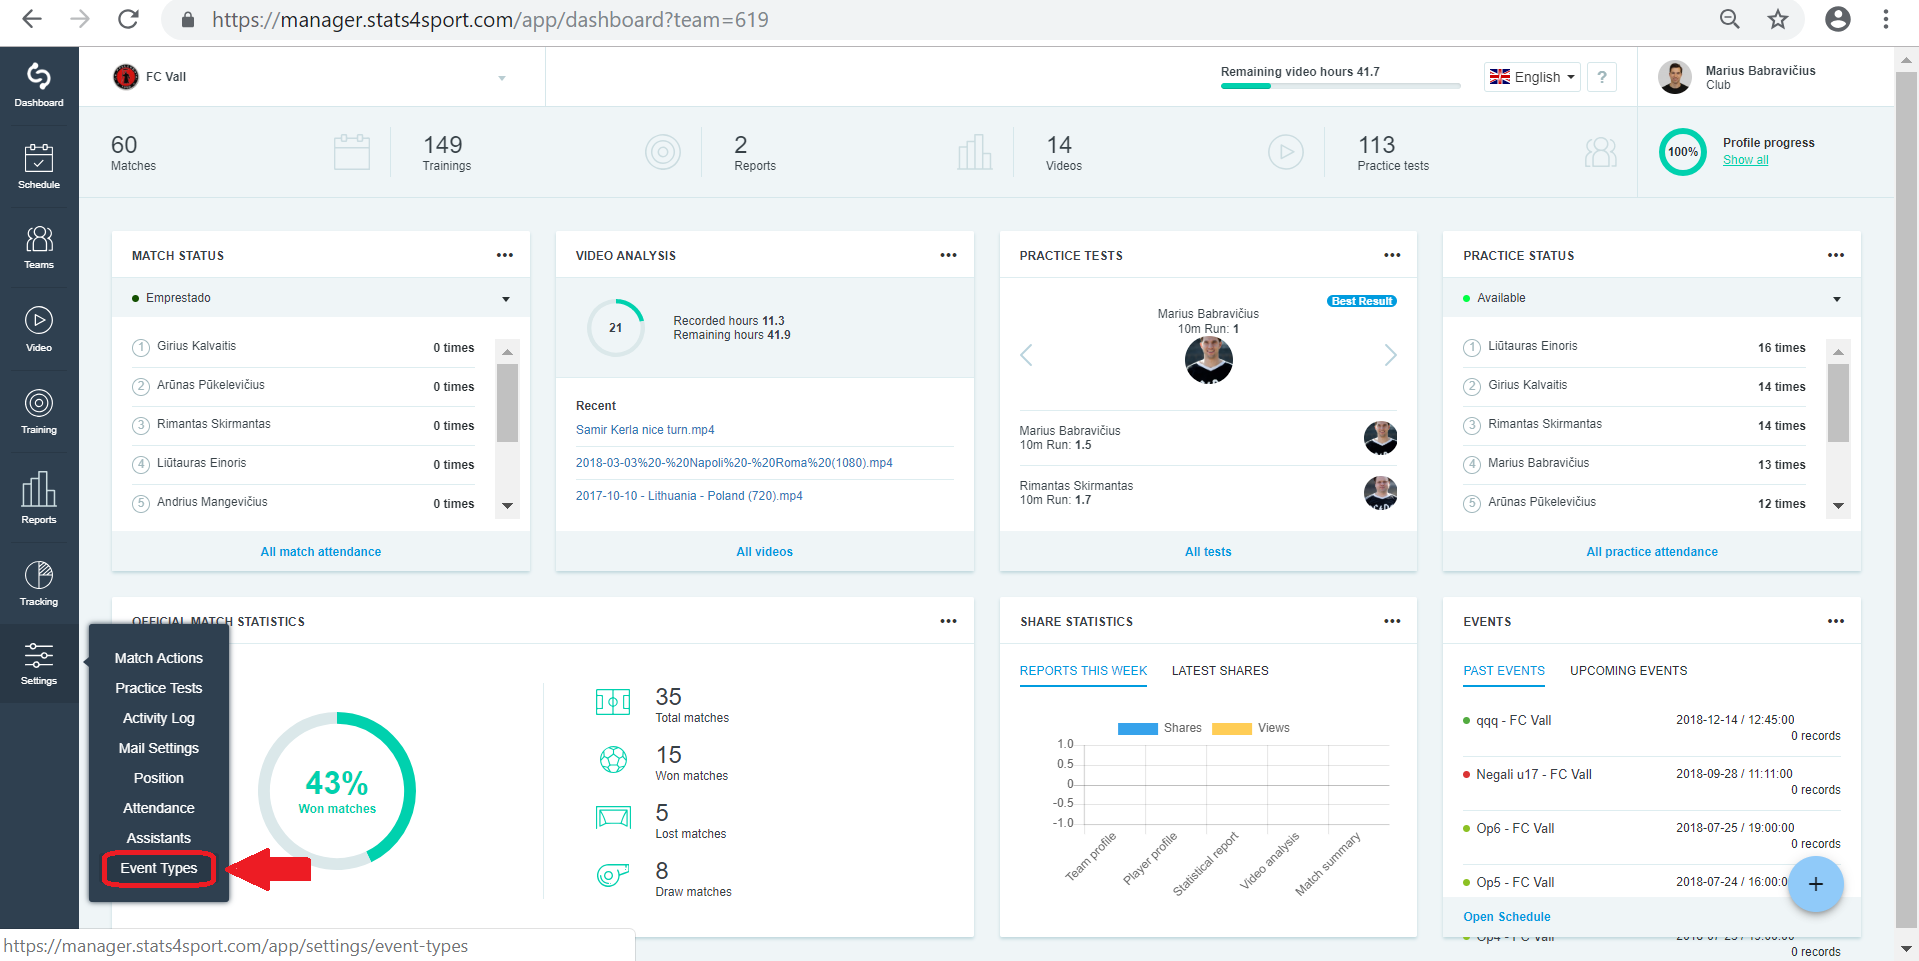Click the blue plus add event button
The image size is (1919, 961).
[x=1816, y=884]
